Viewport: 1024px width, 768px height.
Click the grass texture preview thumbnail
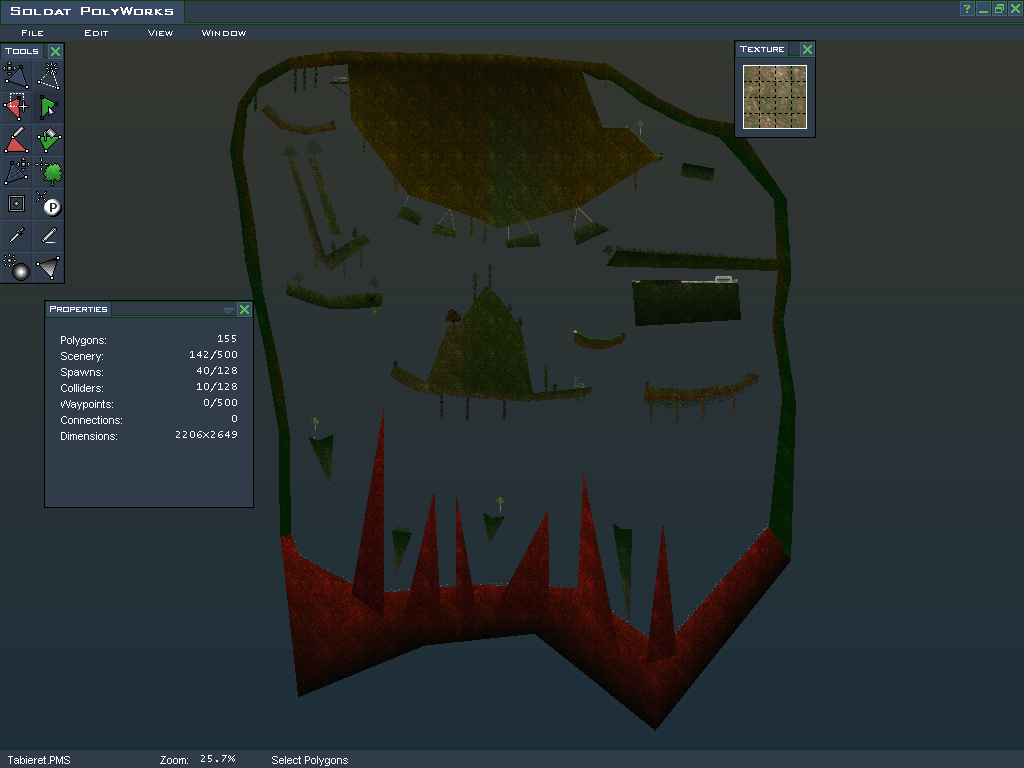775,97
